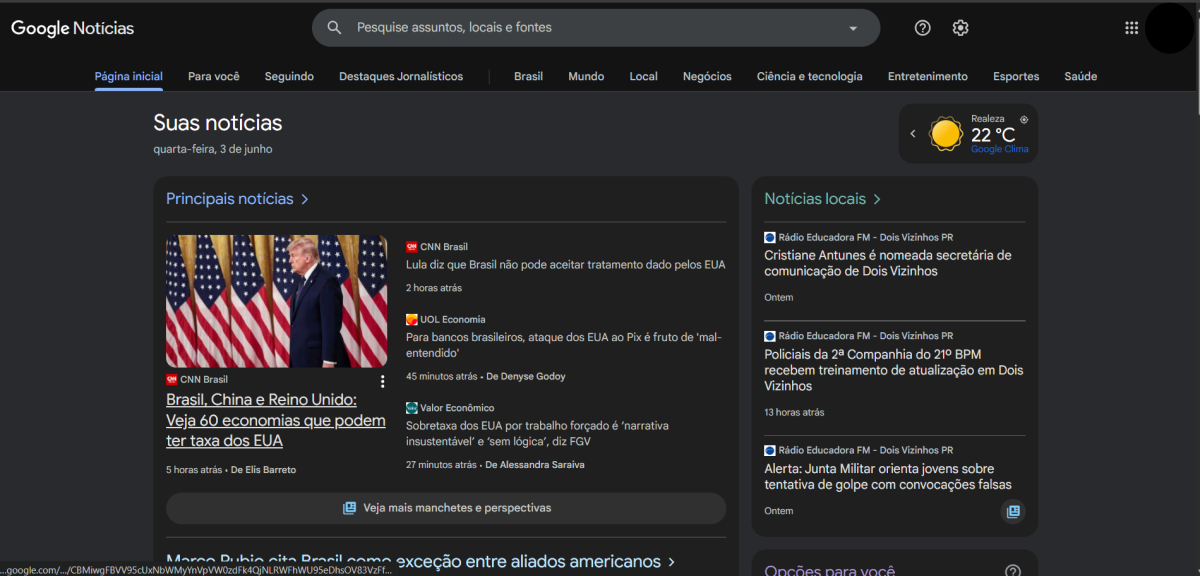Open Marco Rubio cita Brasil topic
Screen dimensions: 1200x576
pyautogui.click(x=420, y=562)
